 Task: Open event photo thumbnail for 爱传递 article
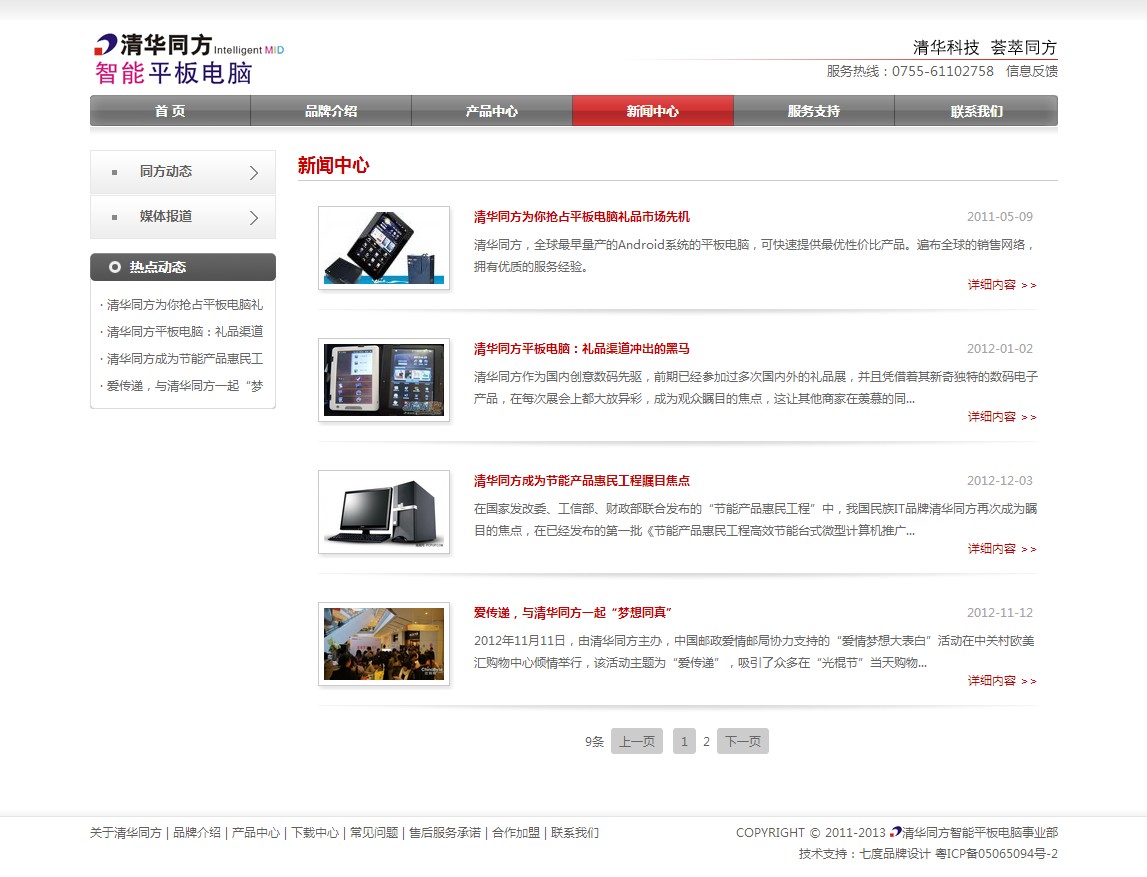[x=384, y=644]
